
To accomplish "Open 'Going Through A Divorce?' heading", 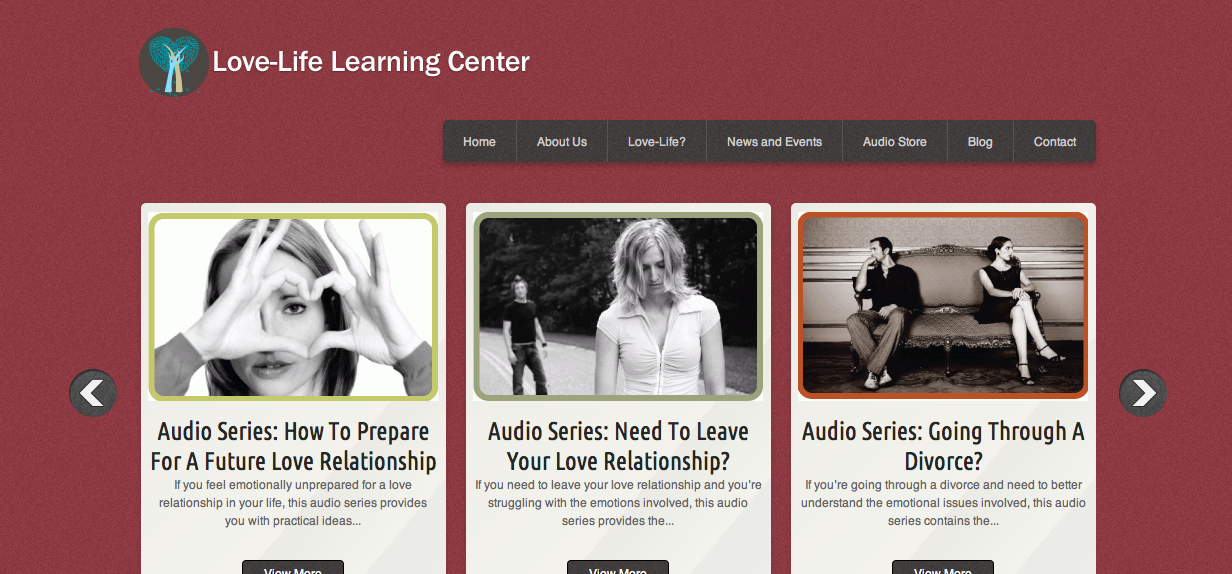I will pos(943,446).
